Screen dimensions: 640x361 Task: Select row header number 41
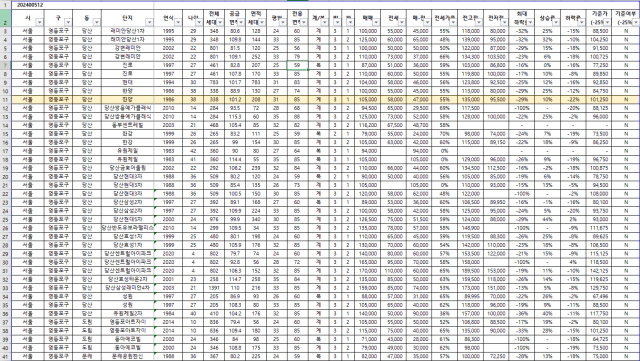[x=5, y=356]
